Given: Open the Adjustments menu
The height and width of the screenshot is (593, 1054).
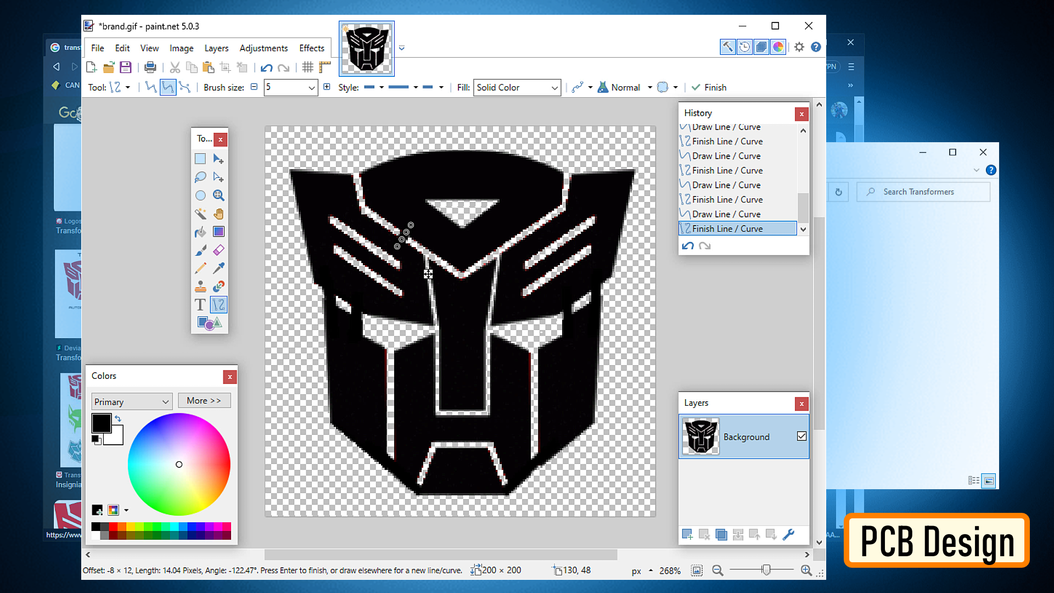Looking at the screenshot, I should point(263,48).
